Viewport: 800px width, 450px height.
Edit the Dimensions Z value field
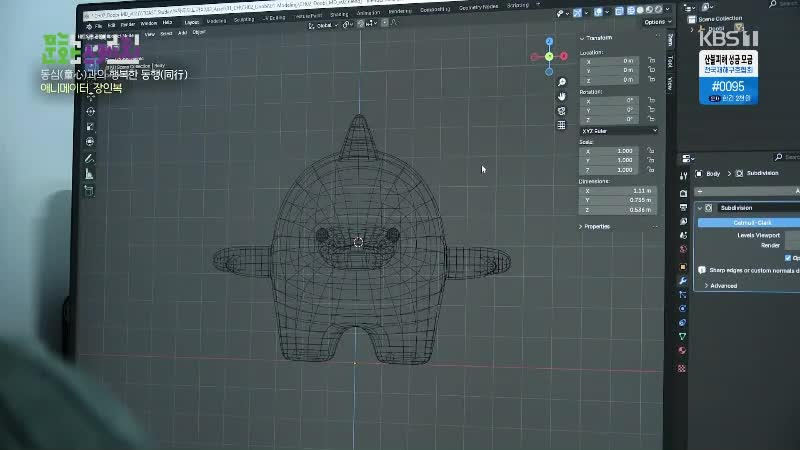pyautogui.click(x=618, y=210)
